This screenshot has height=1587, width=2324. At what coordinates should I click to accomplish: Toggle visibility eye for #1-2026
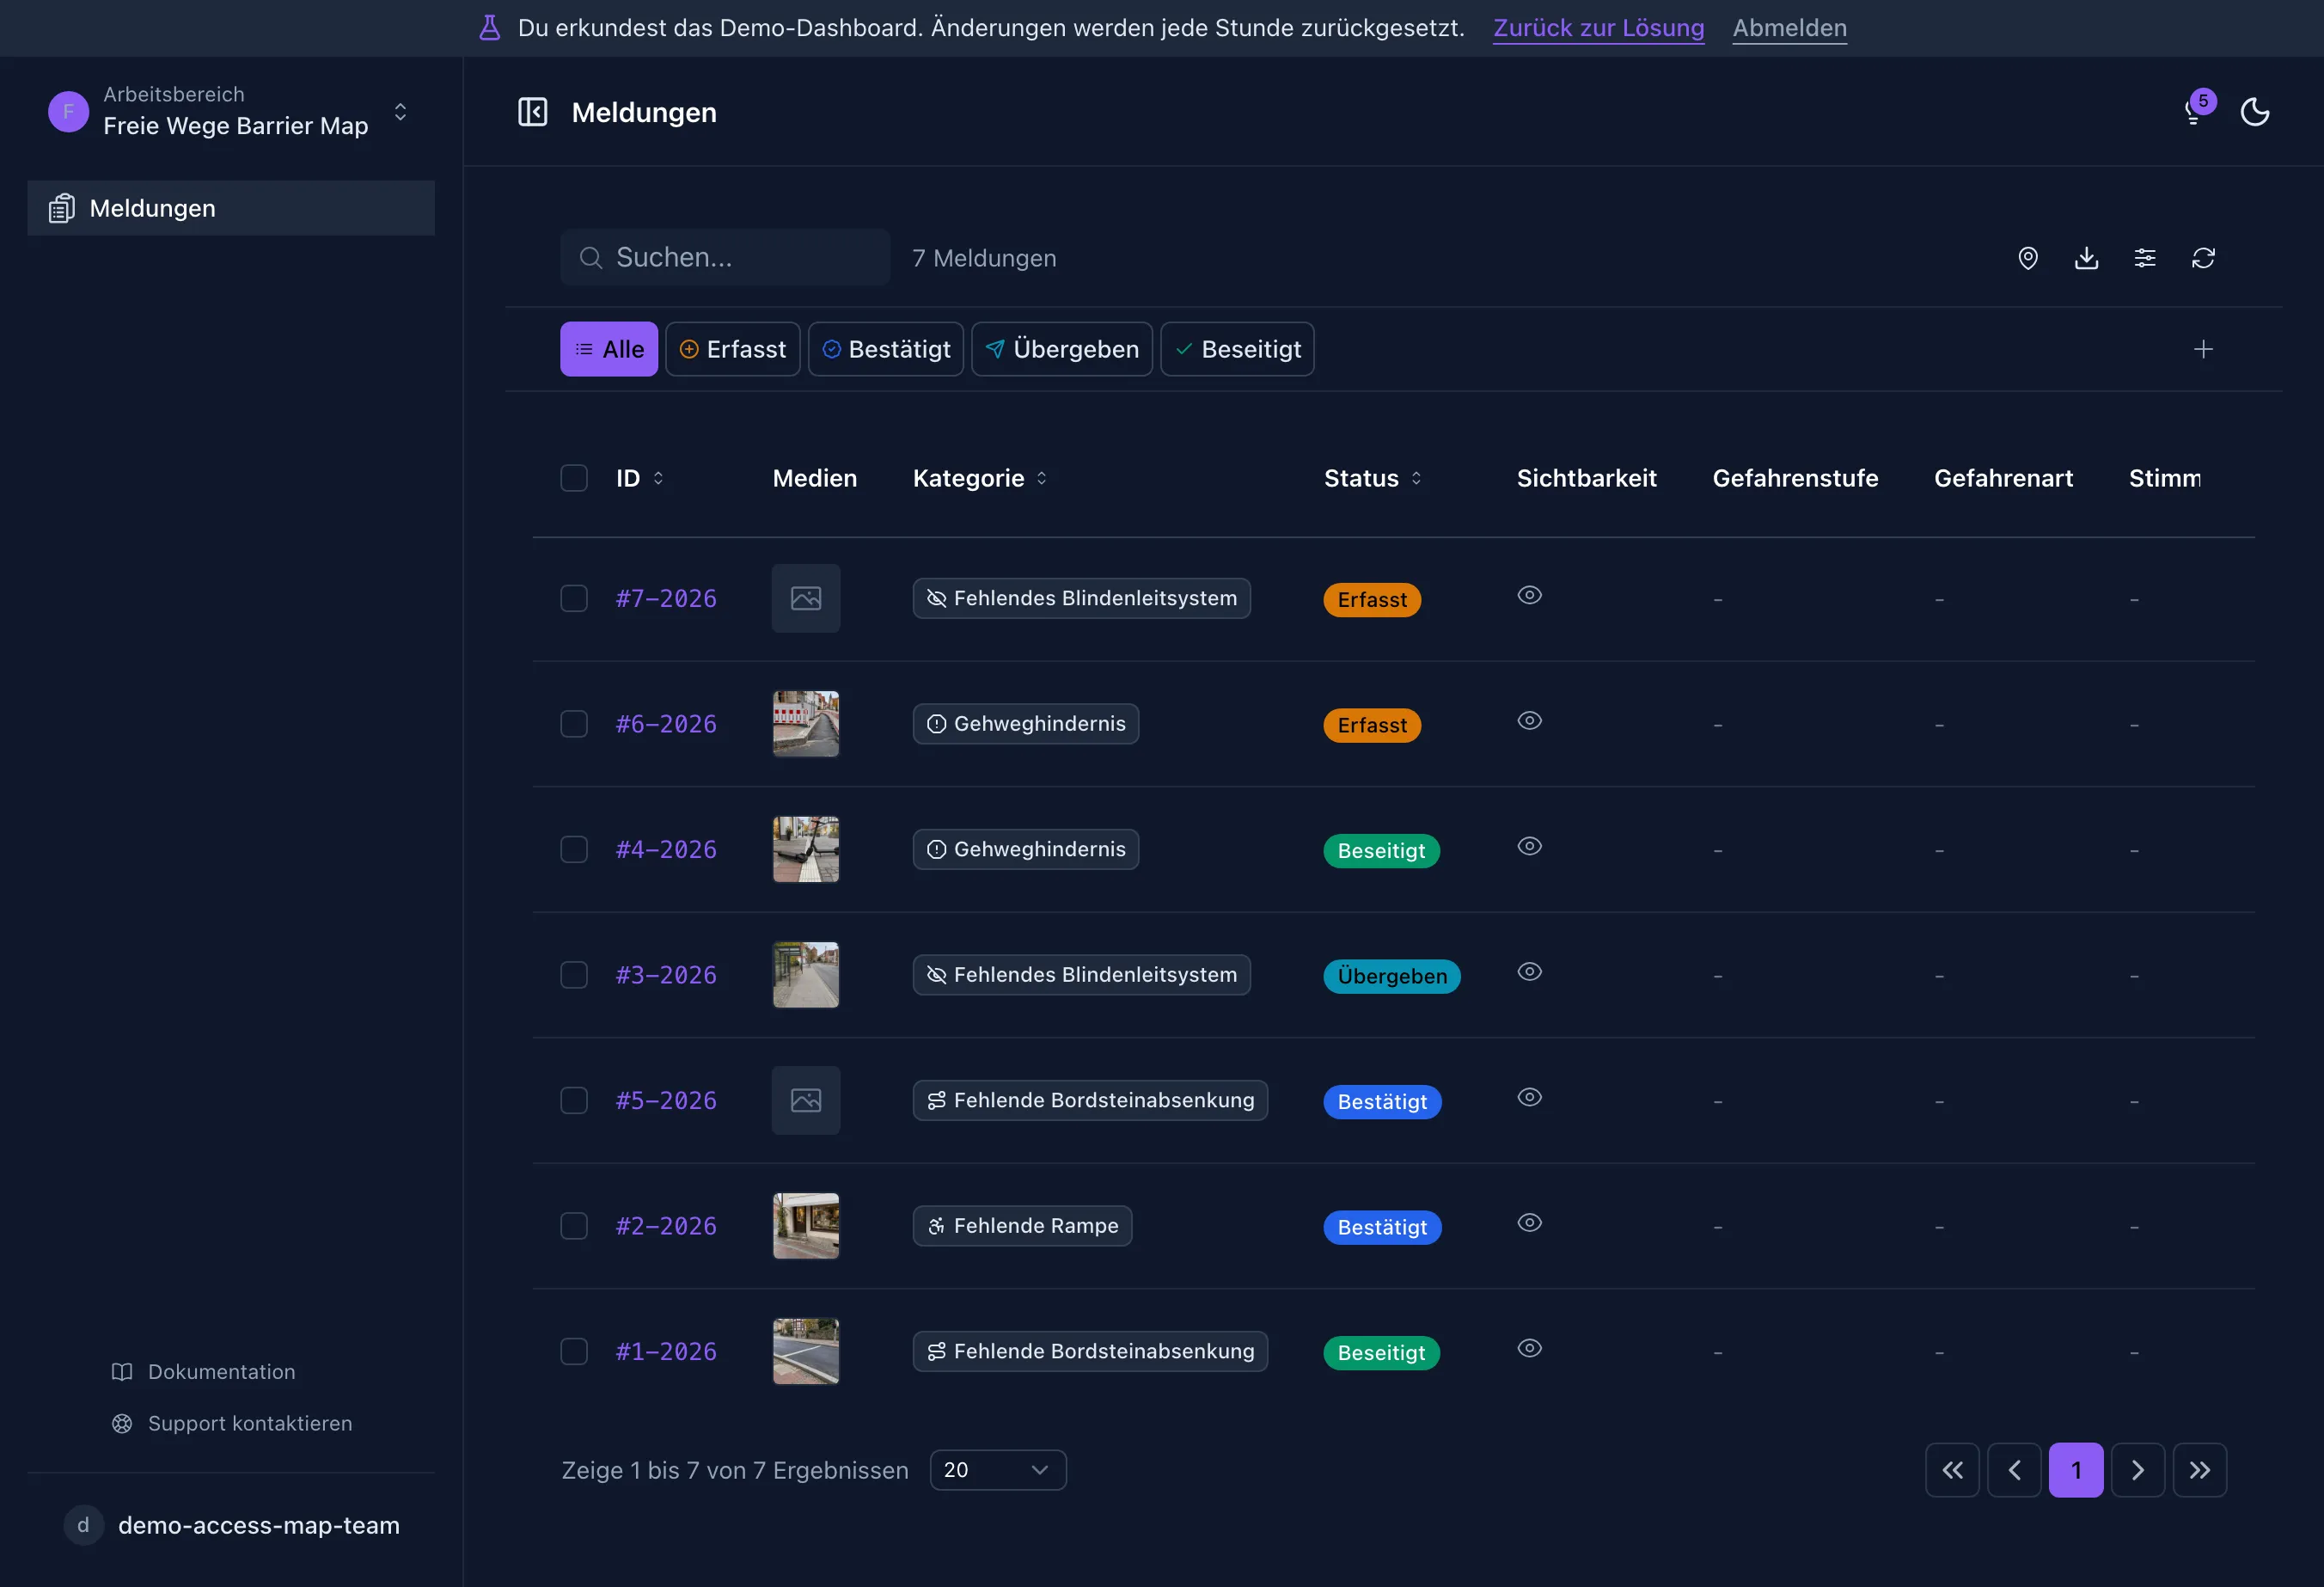click(1529, 1348)
